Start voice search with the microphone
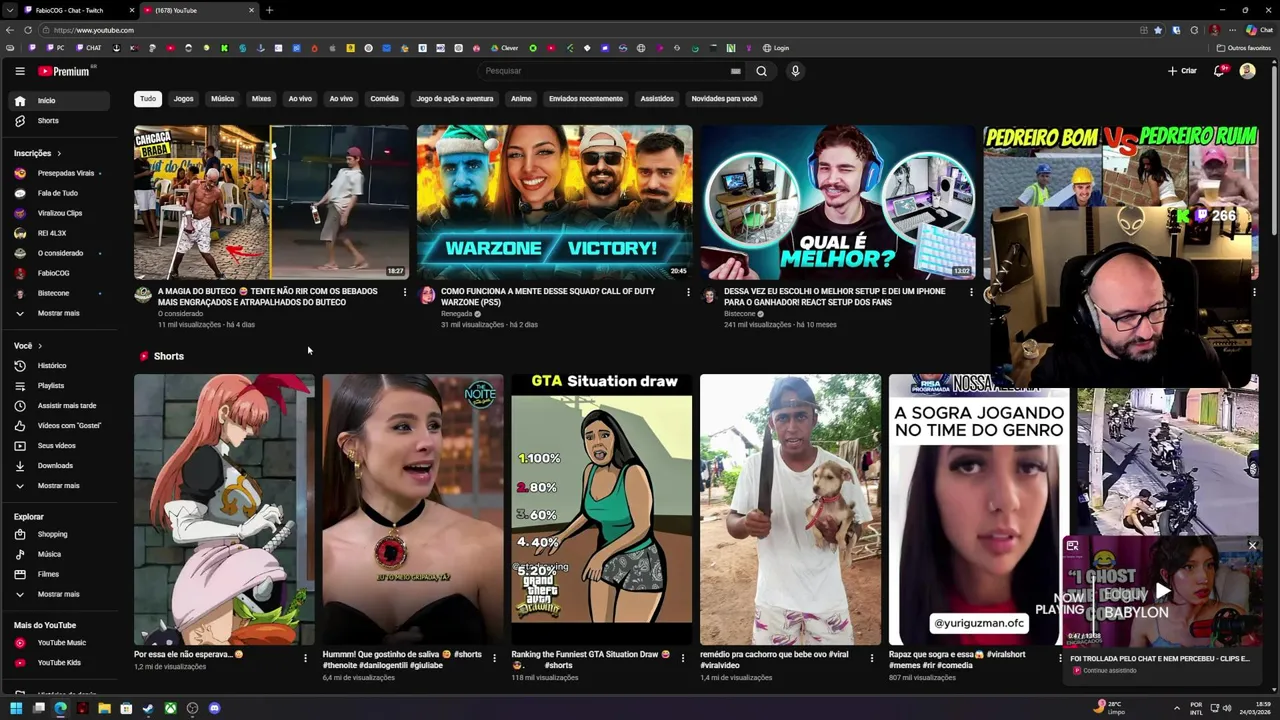The height and width of the screenshot is (720, 1280). pyautogui.click(x=795, y=71)
